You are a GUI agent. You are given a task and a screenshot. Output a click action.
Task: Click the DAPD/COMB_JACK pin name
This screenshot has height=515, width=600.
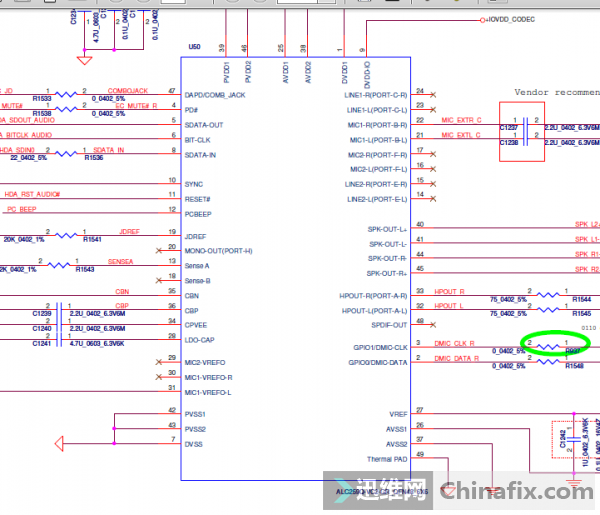pyautogui.click(x=215, y=95)
